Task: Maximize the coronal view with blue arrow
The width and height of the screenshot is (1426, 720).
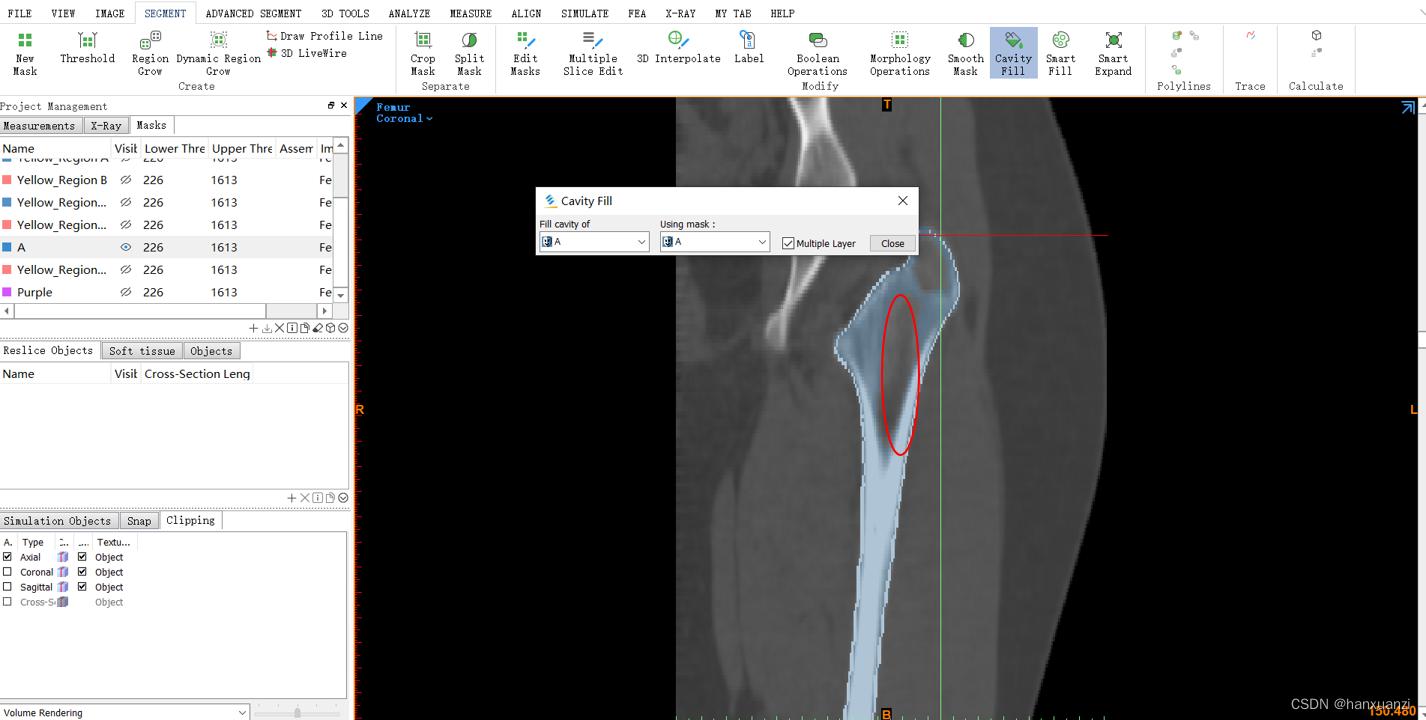Action: click(1408, 108)
